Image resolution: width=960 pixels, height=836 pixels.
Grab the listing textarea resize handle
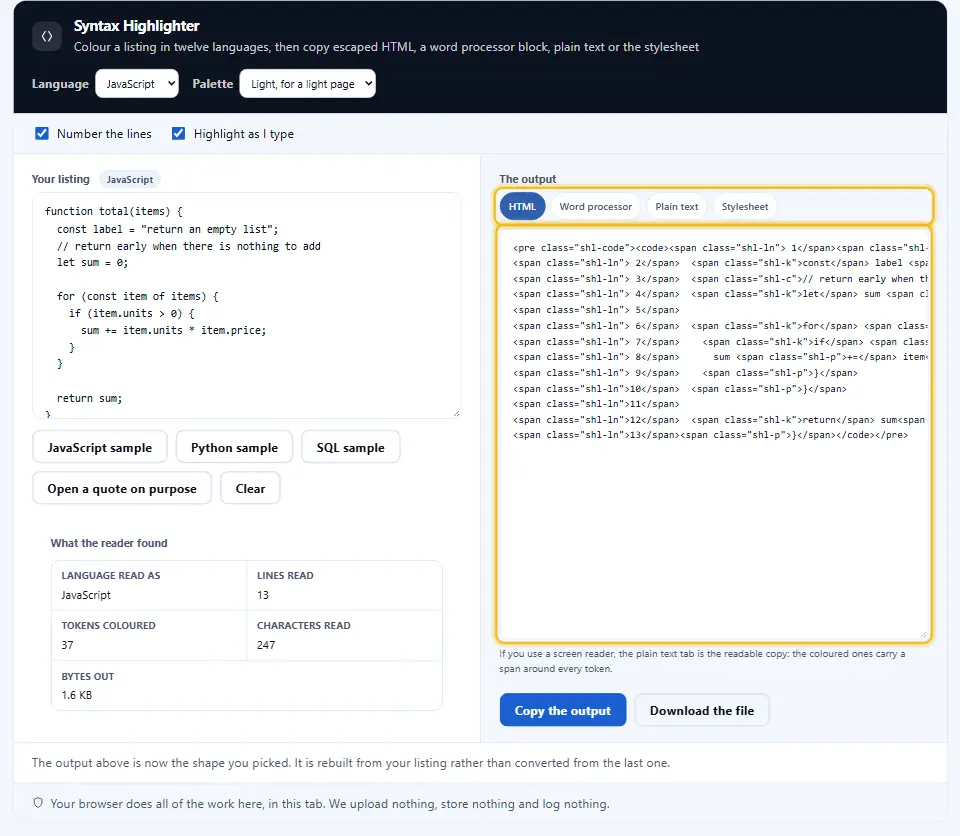tap(457, 414)
